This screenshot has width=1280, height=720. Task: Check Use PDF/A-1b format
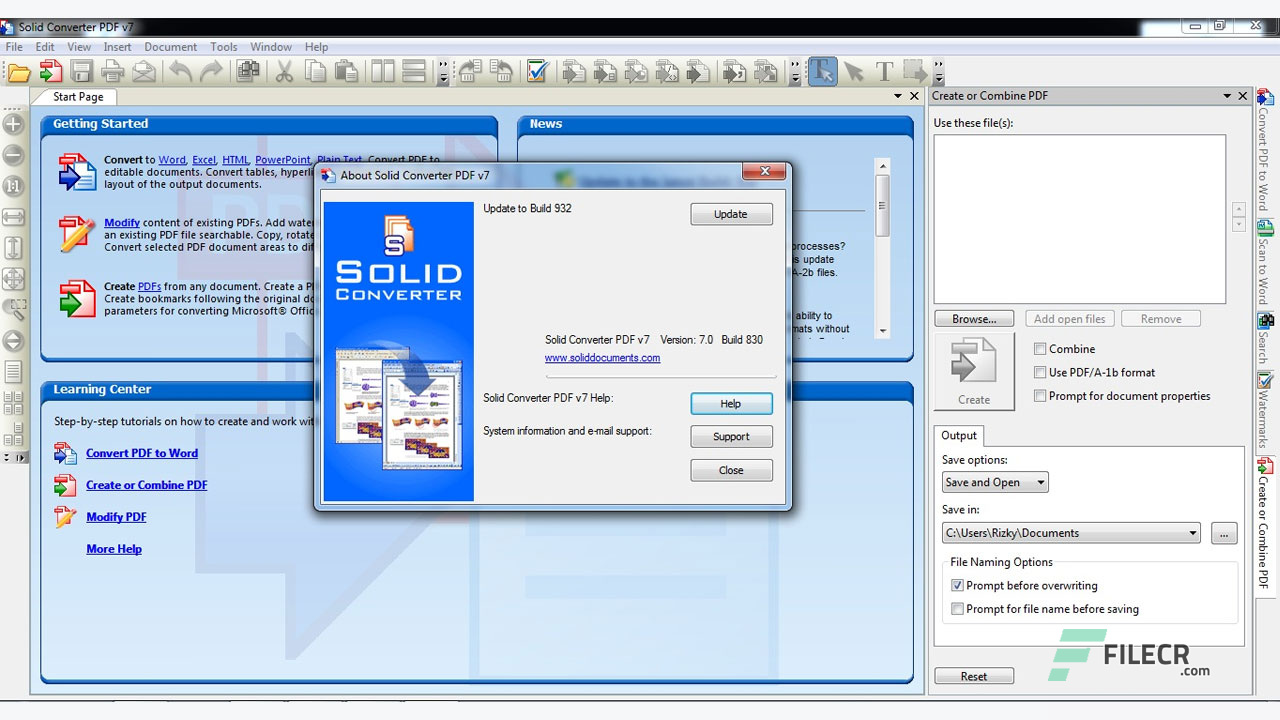tap(1040, 372)
